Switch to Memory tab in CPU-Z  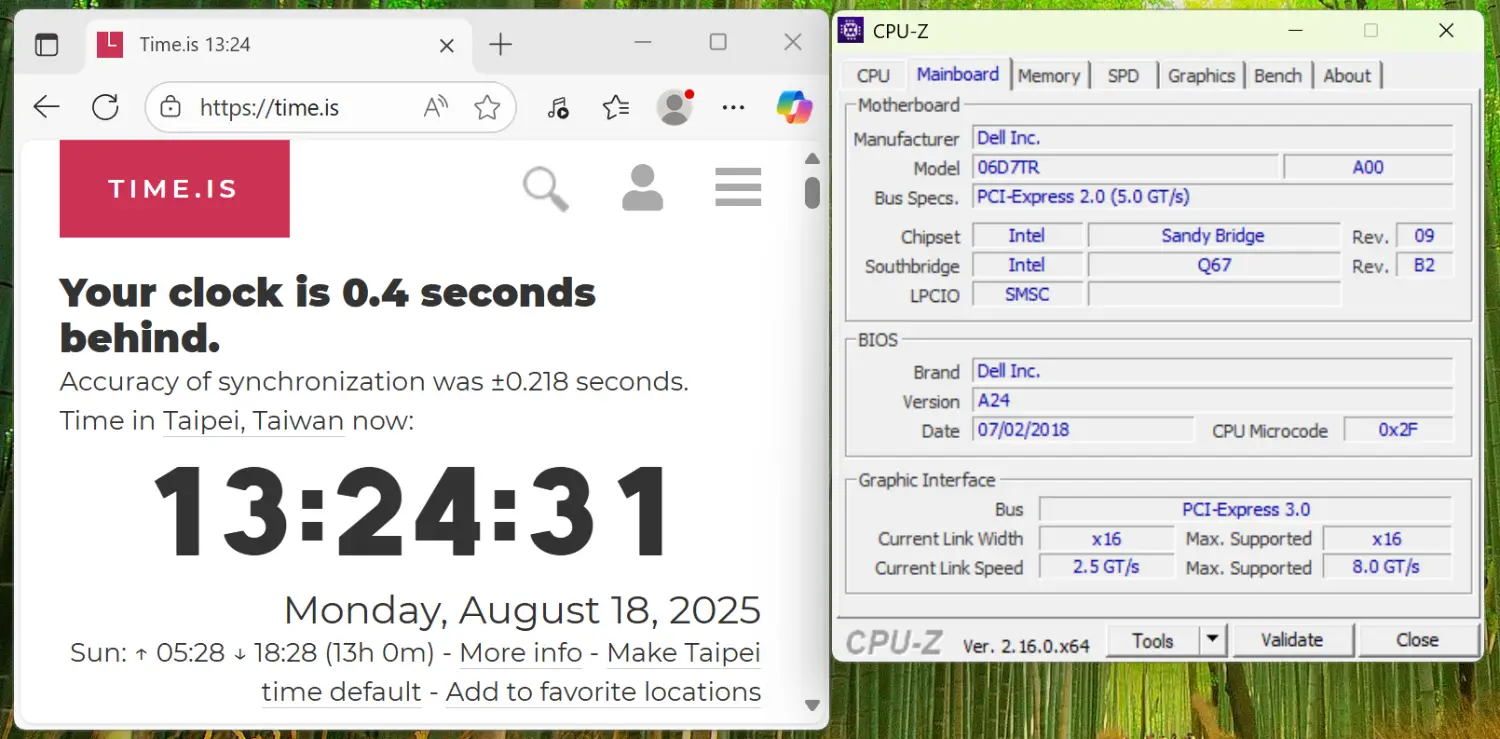[x=1049, y=76]
